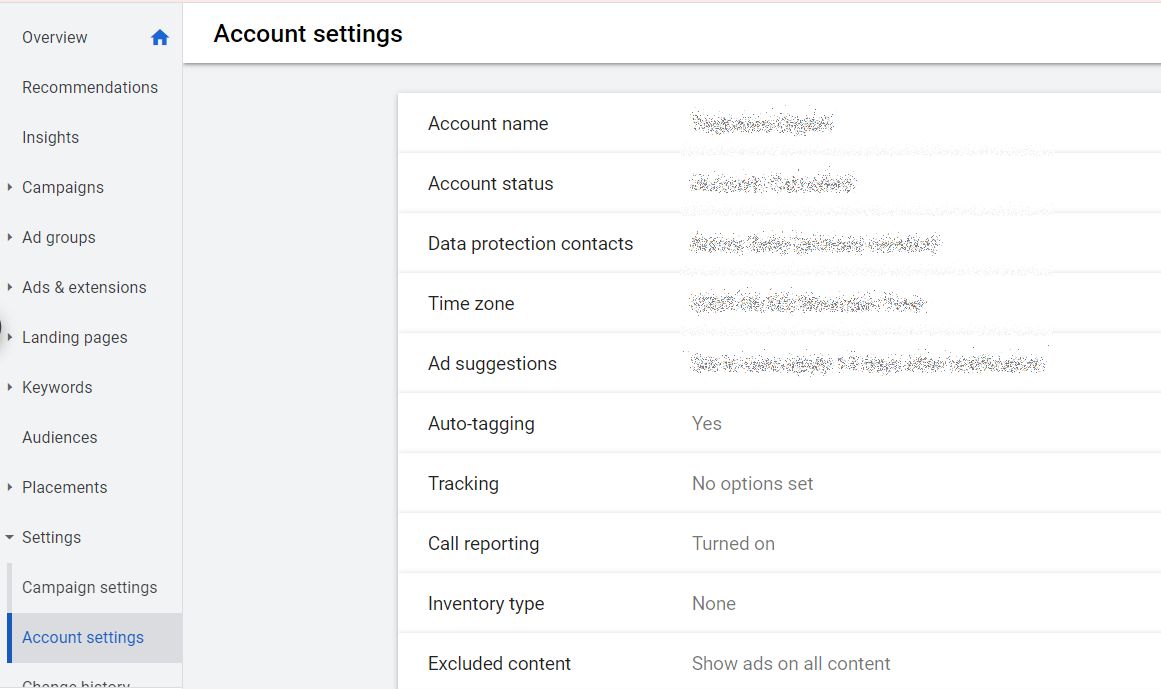Screen dimensions: 1161x689
Task: Go to Campaign settings
Action: point(90,587)
